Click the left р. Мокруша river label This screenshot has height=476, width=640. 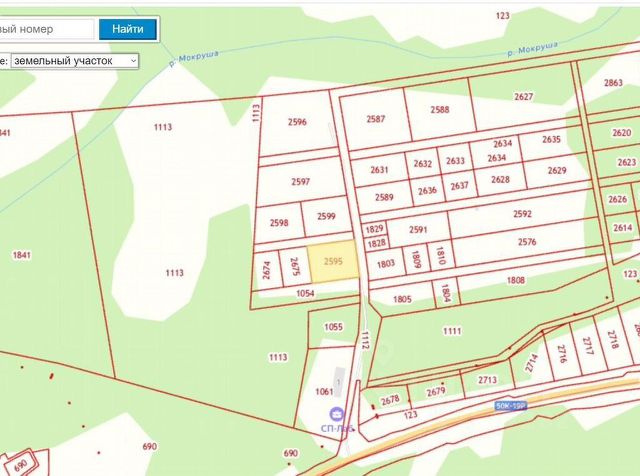[x=194, y=58]
